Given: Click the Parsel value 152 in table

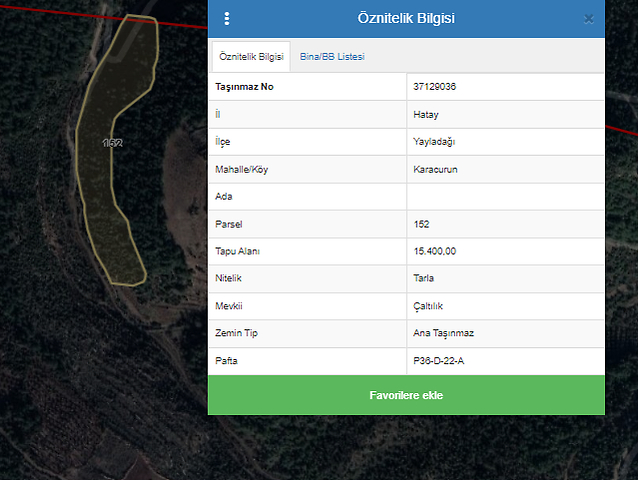Looking at the screenshot, I should pyautogui.click(x=421, y=224).
